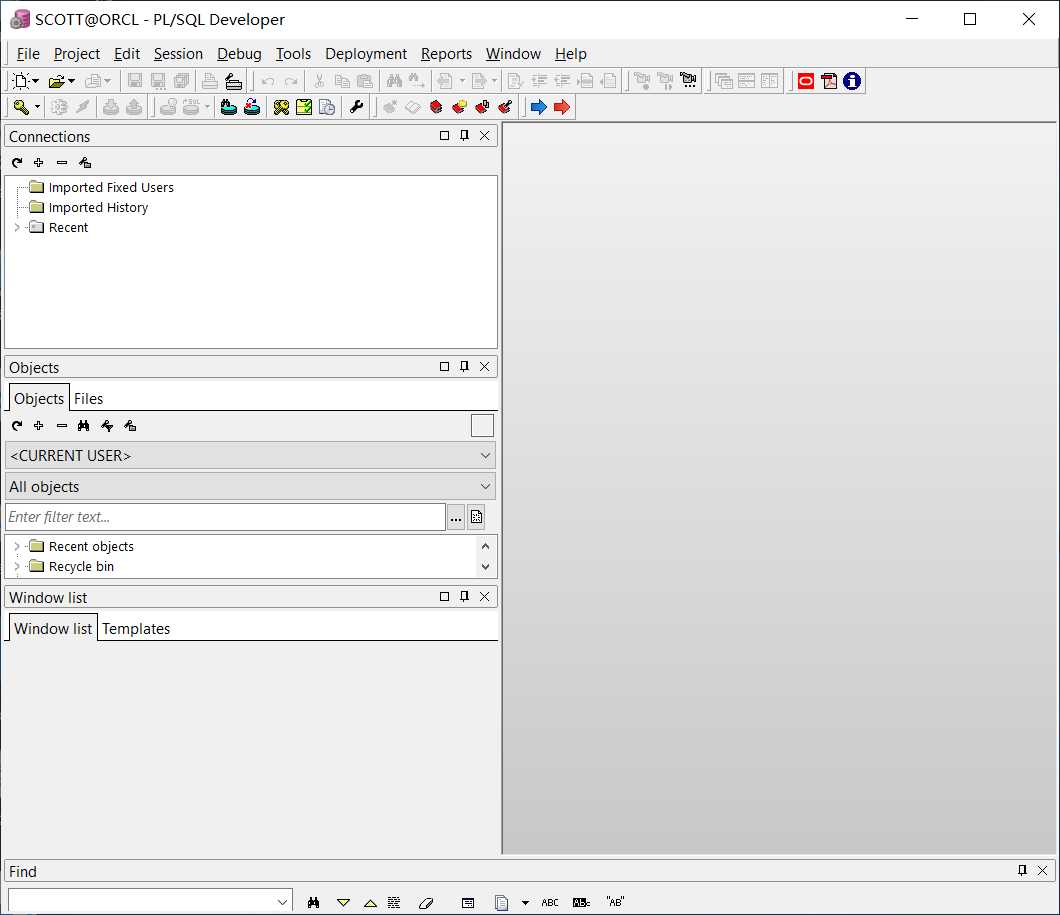
Task: Expand the Recent connections folder
Action: pyautogui.click(x=17, y=228)
